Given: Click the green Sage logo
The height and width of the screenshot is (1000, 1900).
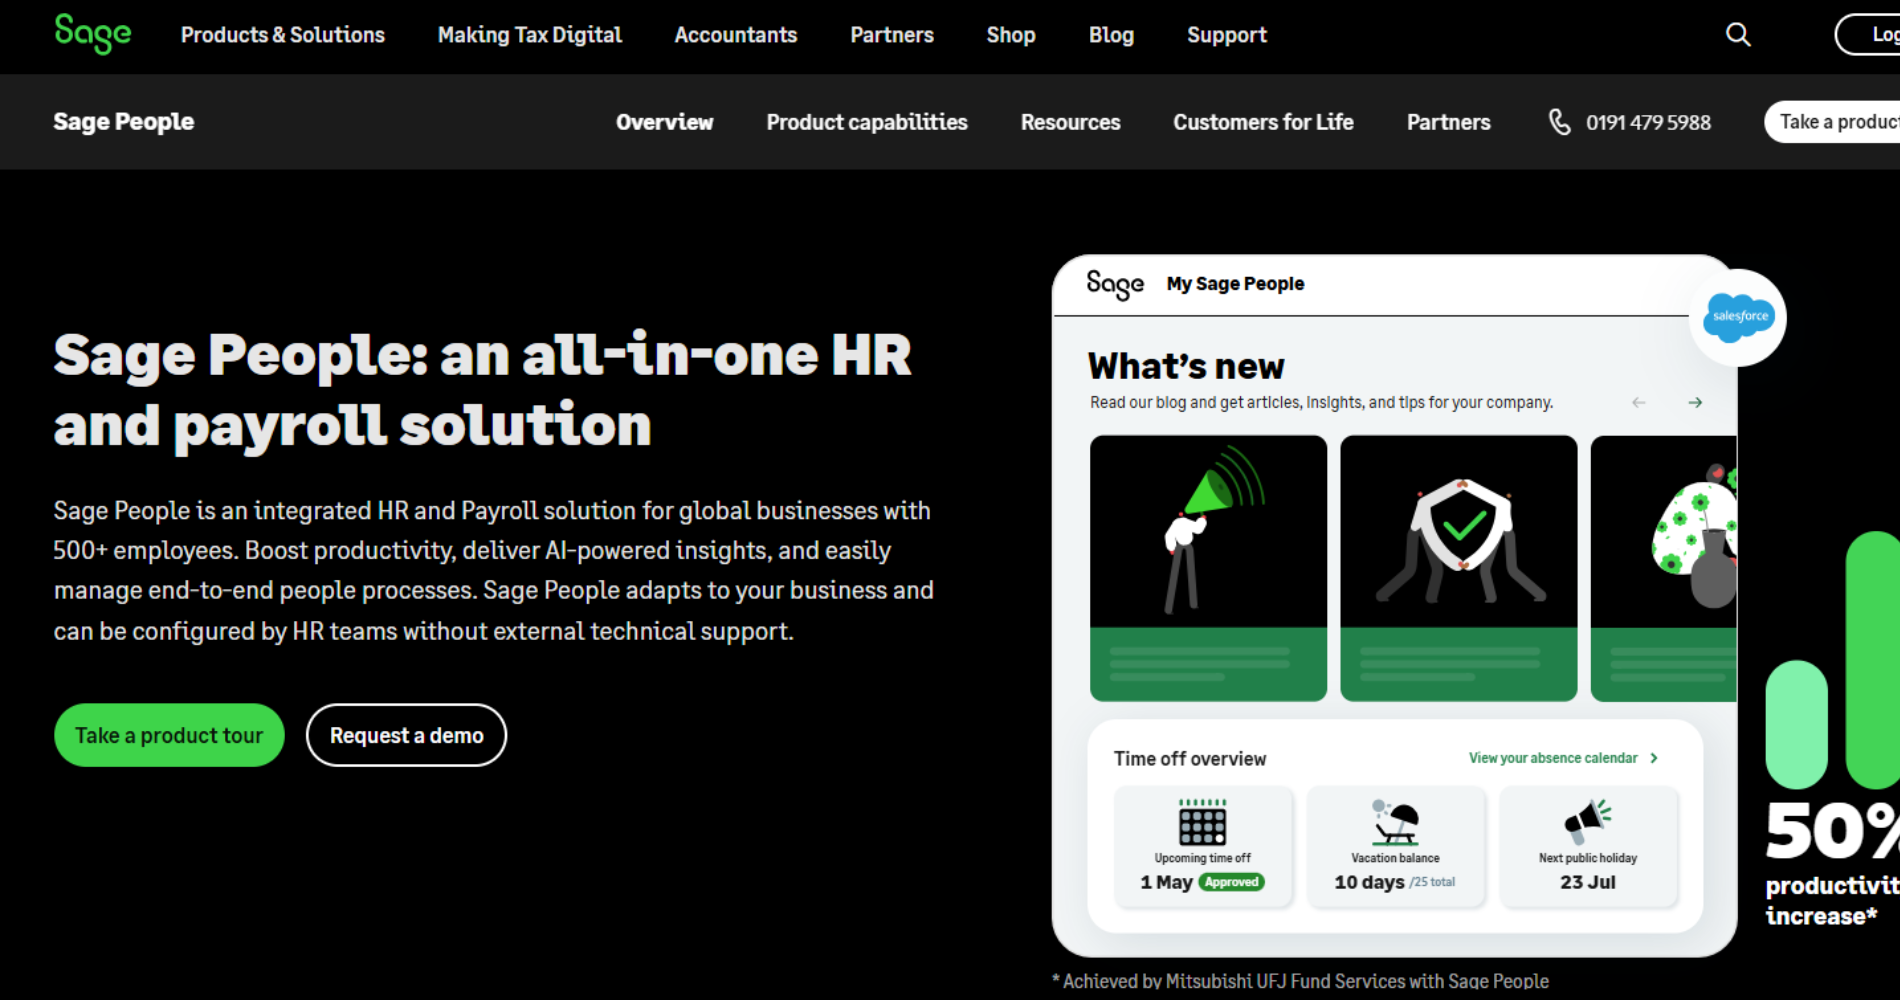Looking at the screenshot, I should pos(92,34).
